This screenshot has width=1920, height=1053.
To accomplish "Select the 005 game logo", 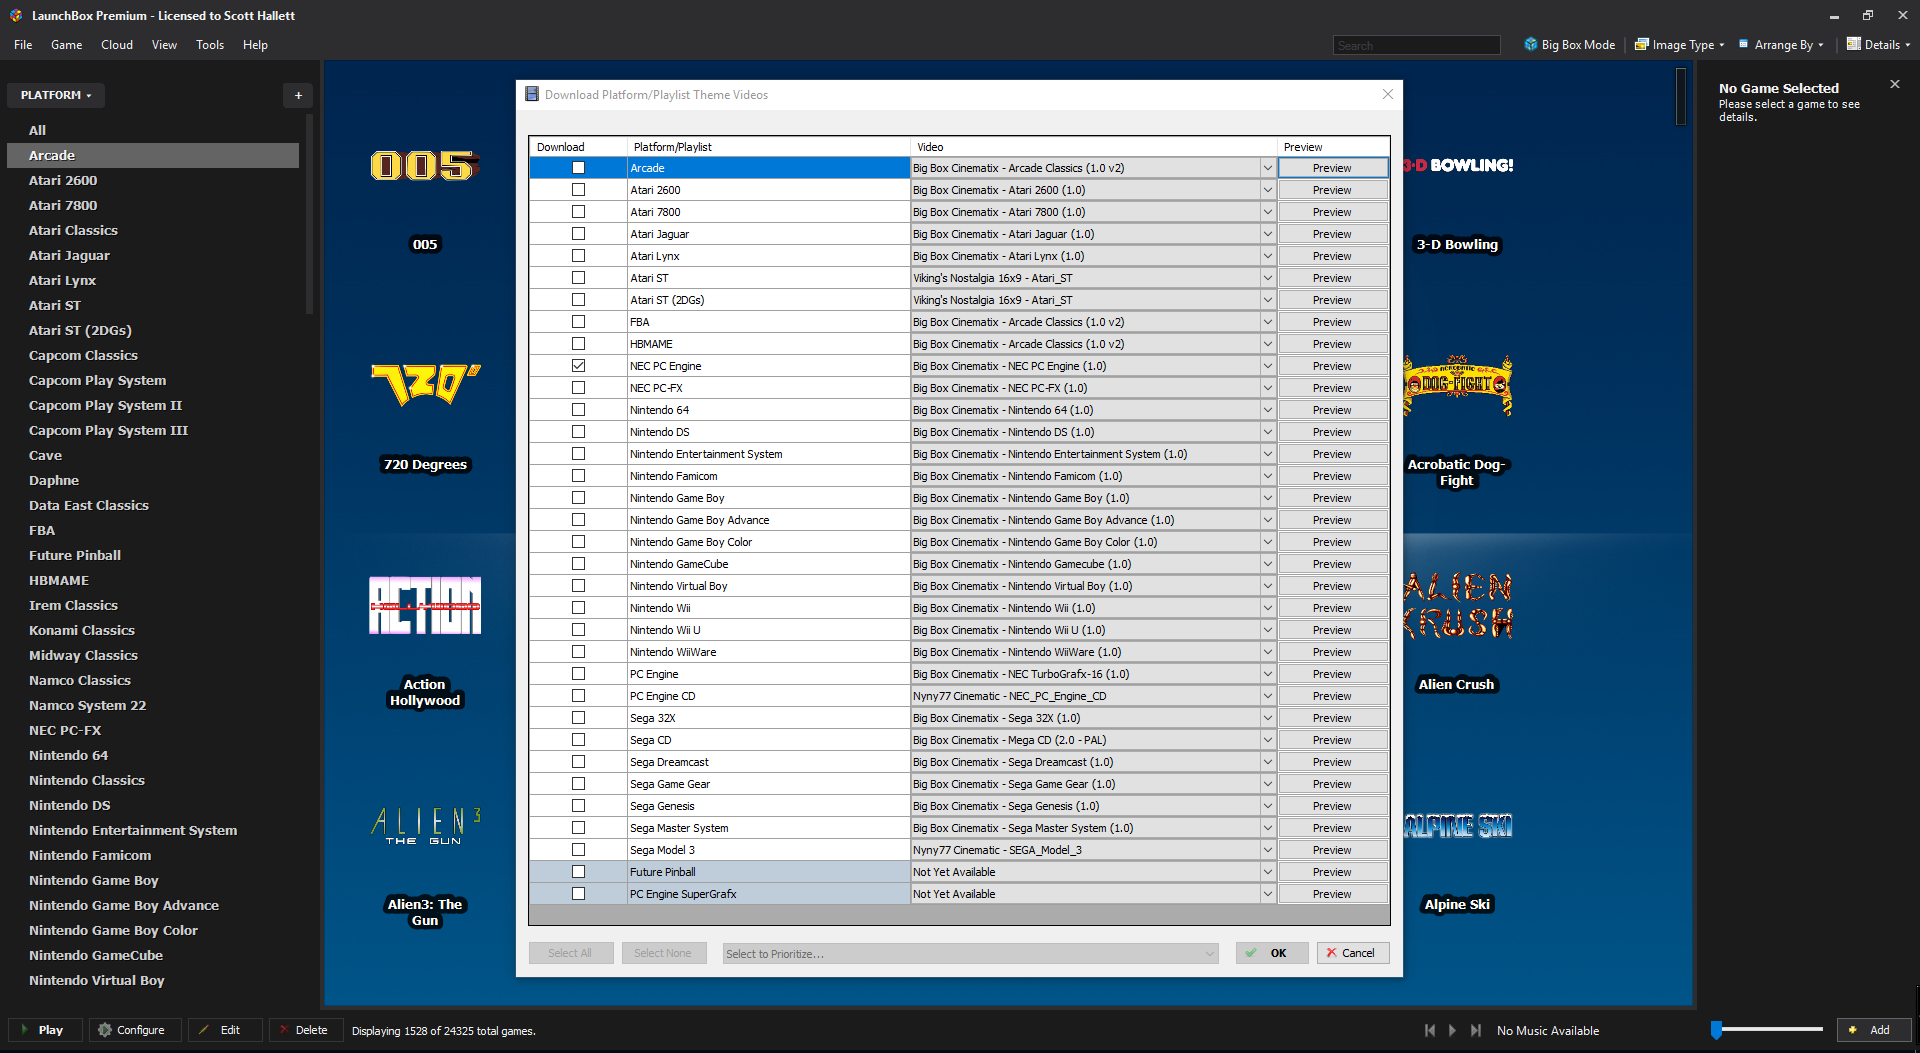I will [425, 165].
